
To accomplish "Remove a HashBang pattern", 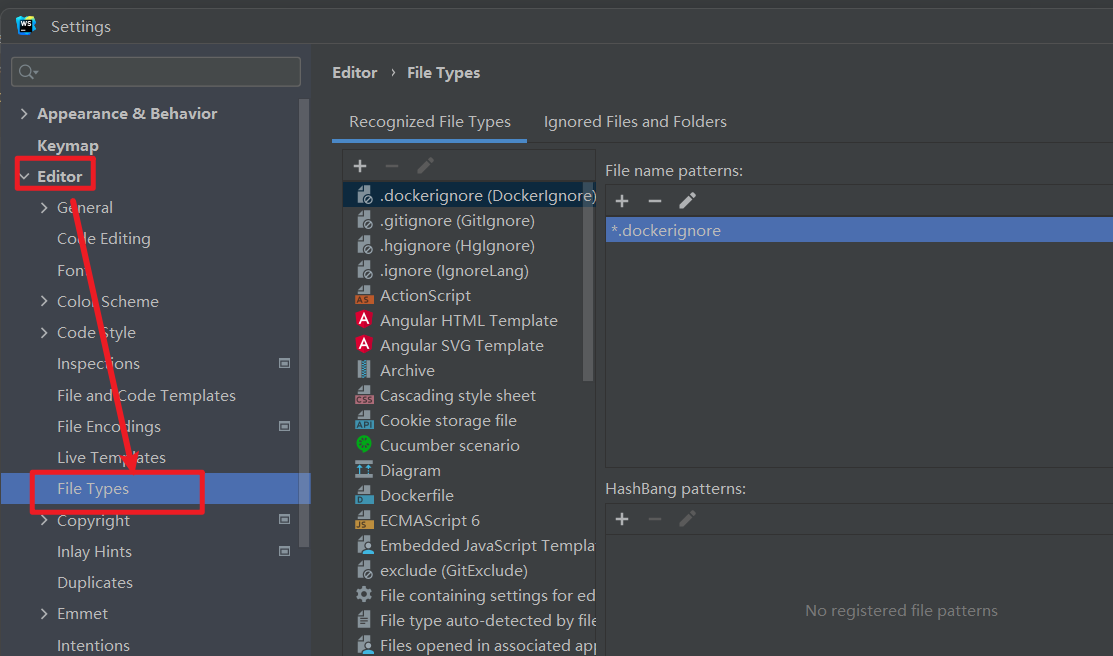I will click(x=654, y=519).
